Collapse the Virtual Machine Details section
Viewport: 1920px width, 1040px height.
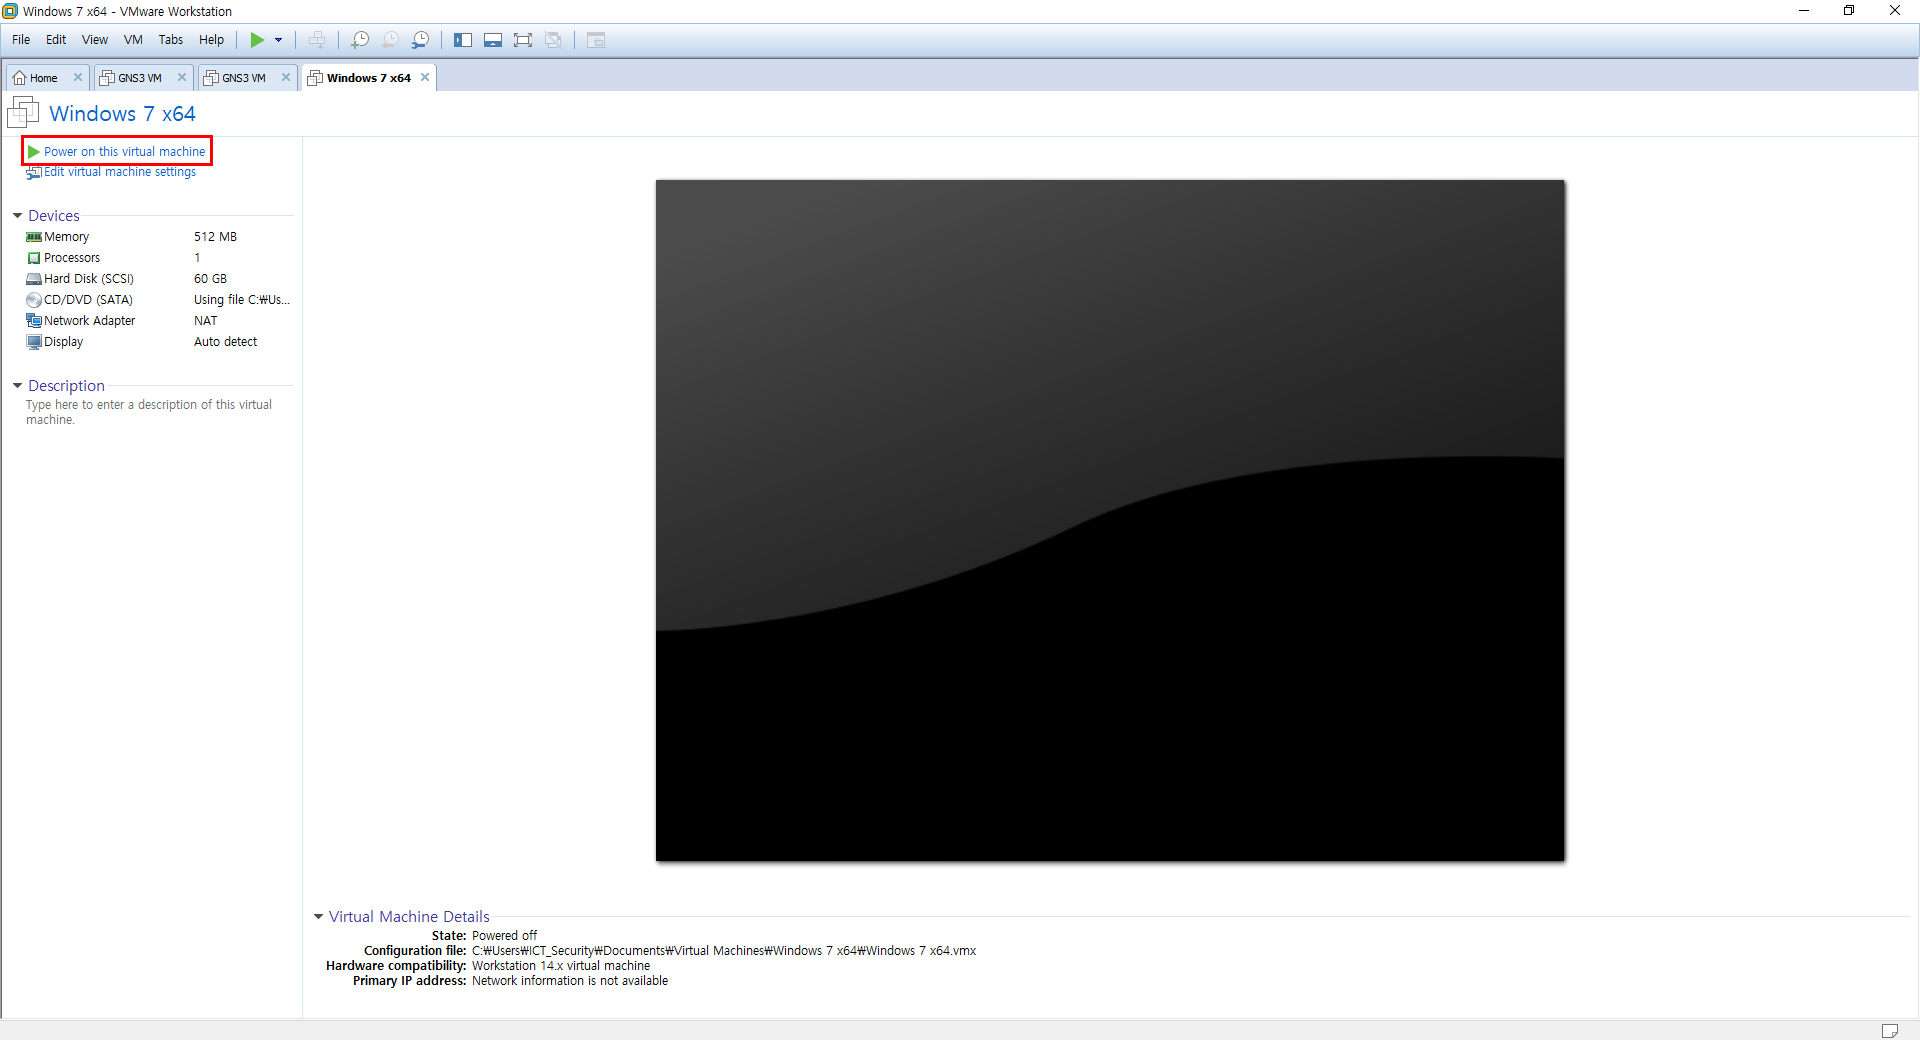click(x=318, y=917)
